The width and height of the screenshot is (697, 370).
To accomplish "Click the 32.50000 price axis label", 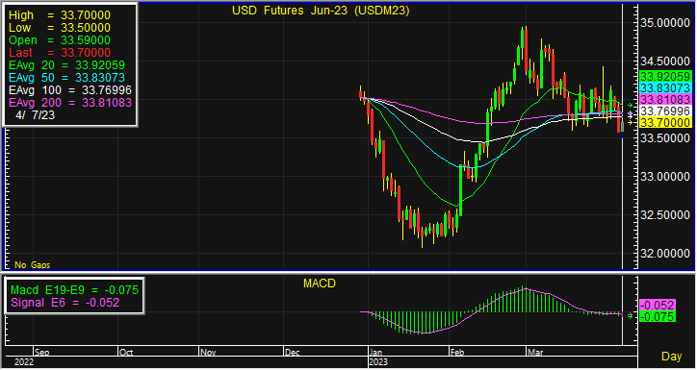I will [x=665, y=215].
